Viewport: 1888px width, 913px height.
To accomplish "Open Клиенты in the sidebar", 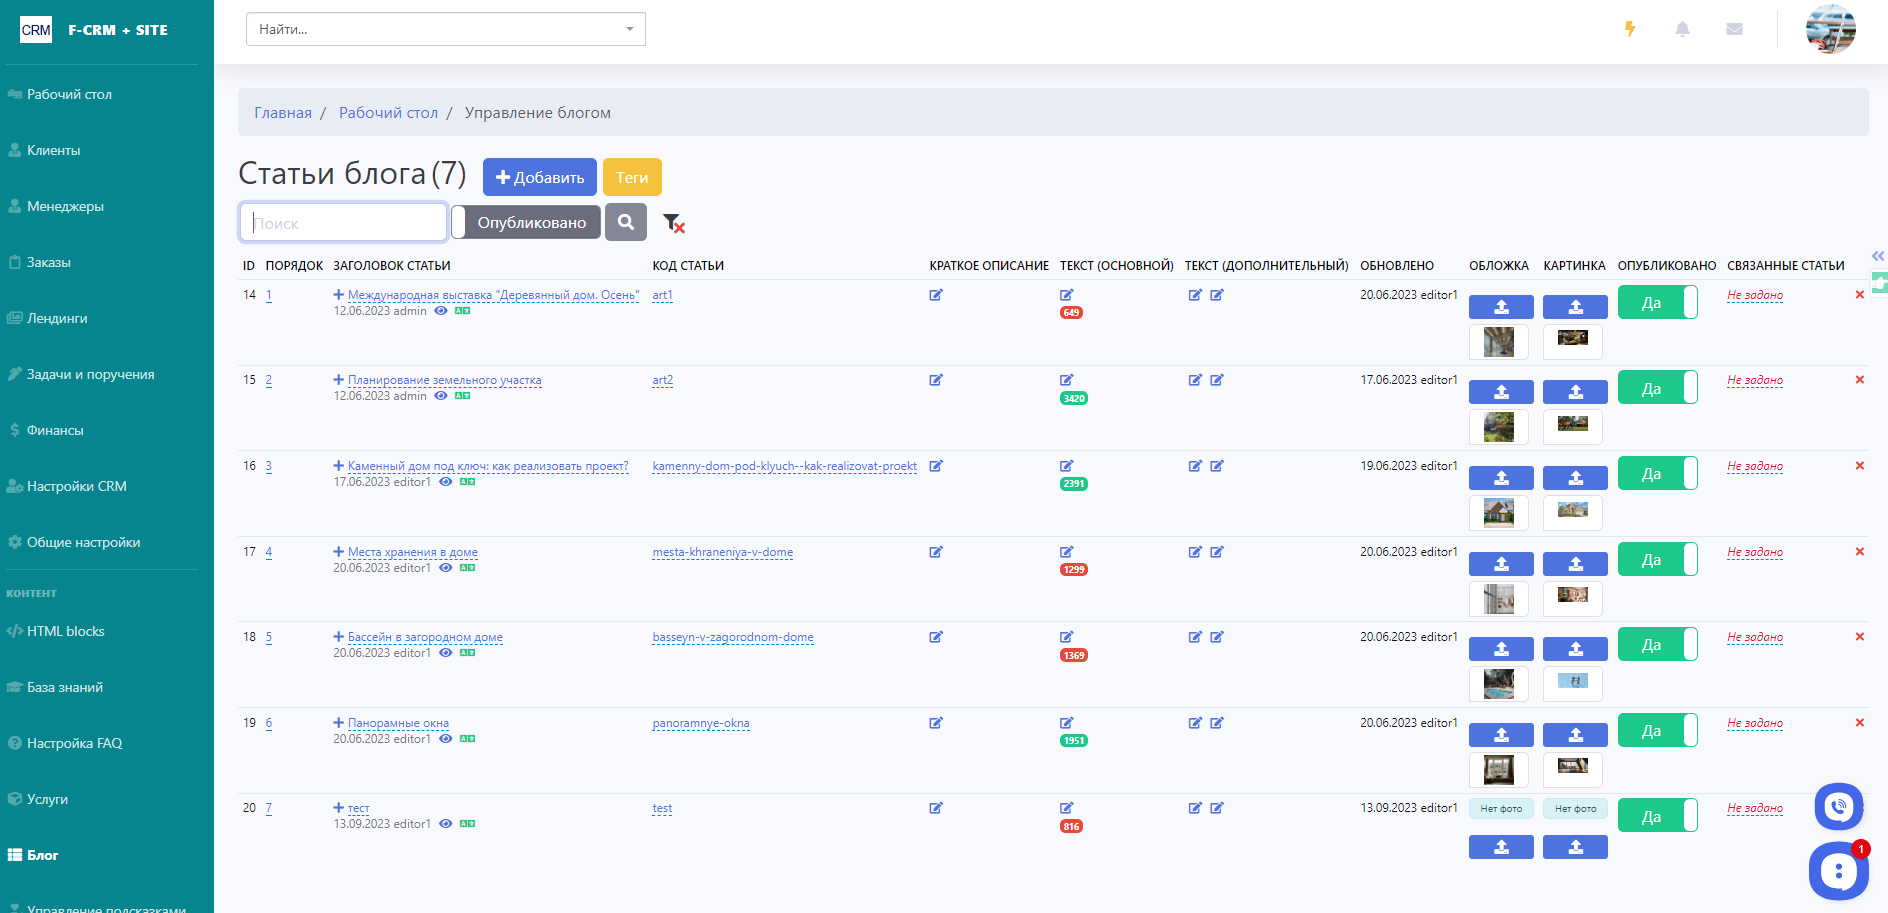I will pyautogui.click(x=54, y=150).
